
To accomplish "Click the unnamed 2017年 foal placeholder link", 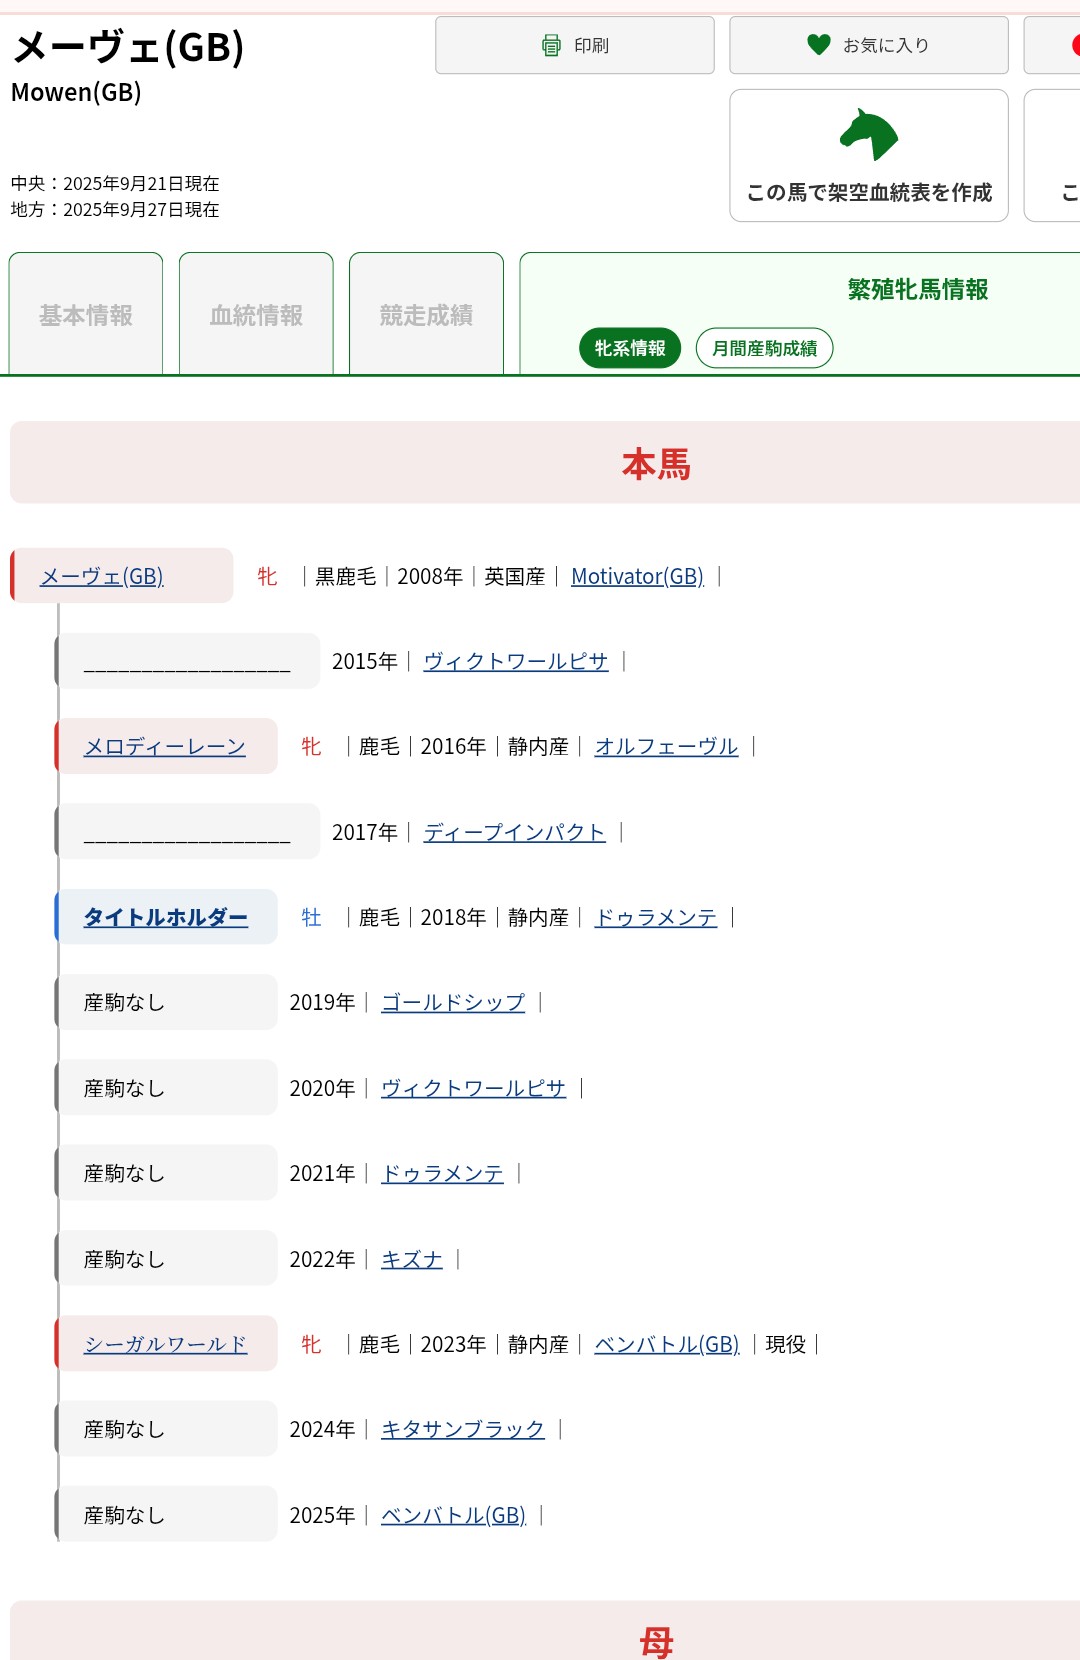I will pos(187,833).
